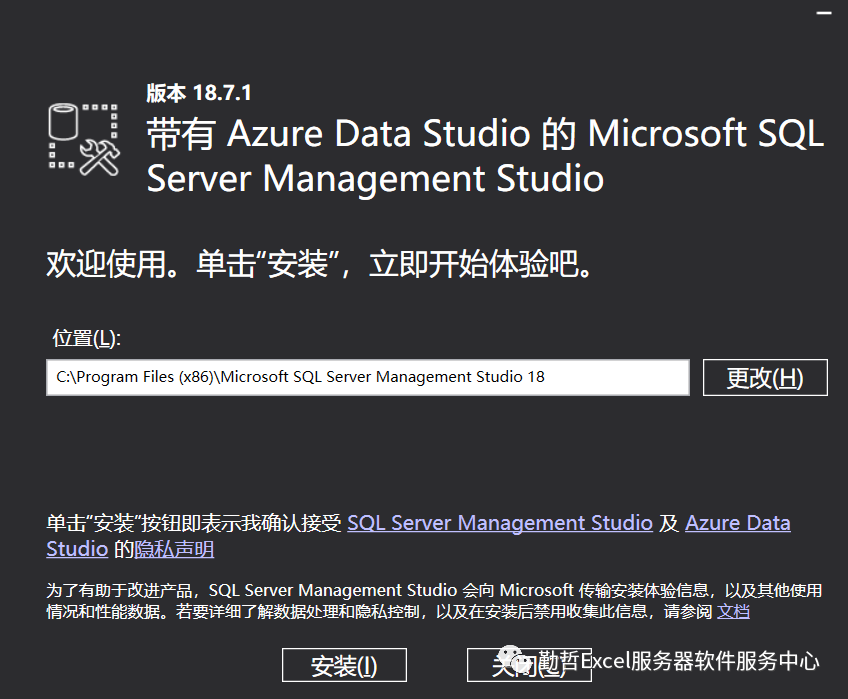Click the 版本 18.7.1 version text
The image size is (848, 699).
(x=199, y=93)
